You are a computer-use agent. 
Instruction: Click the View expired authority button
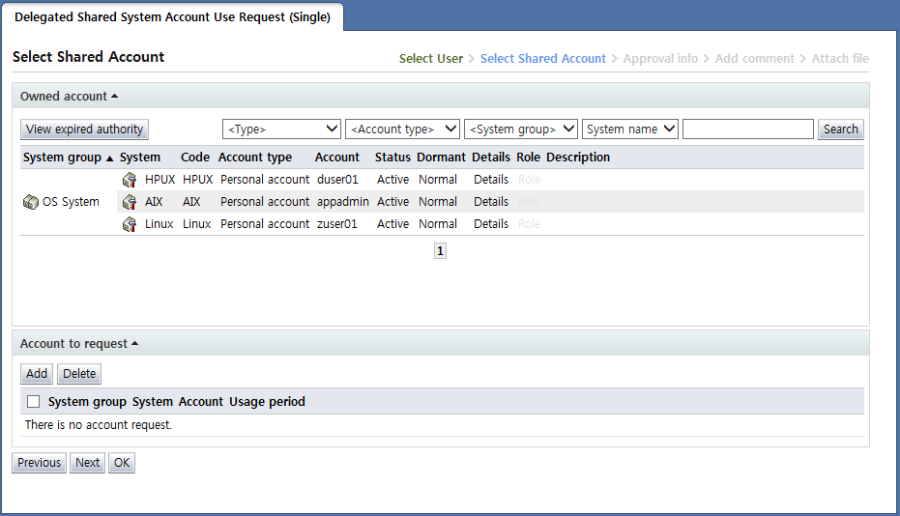click(x=85, y=129)
